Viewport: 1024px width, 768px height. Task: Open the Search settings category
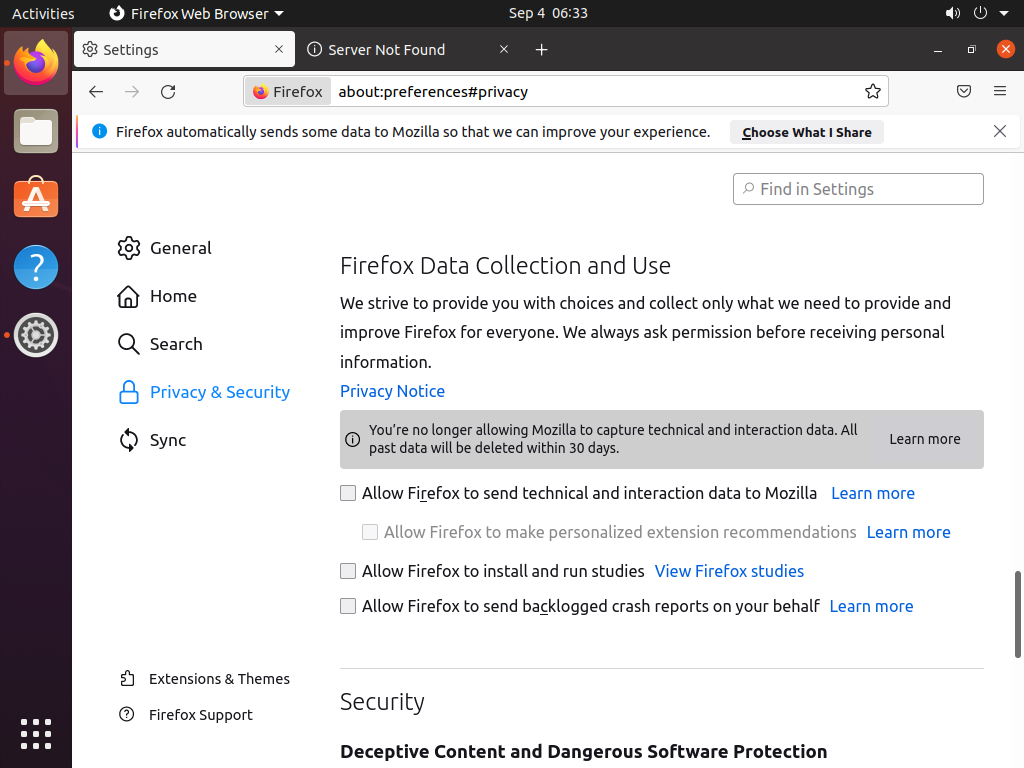tap(160, 344)
